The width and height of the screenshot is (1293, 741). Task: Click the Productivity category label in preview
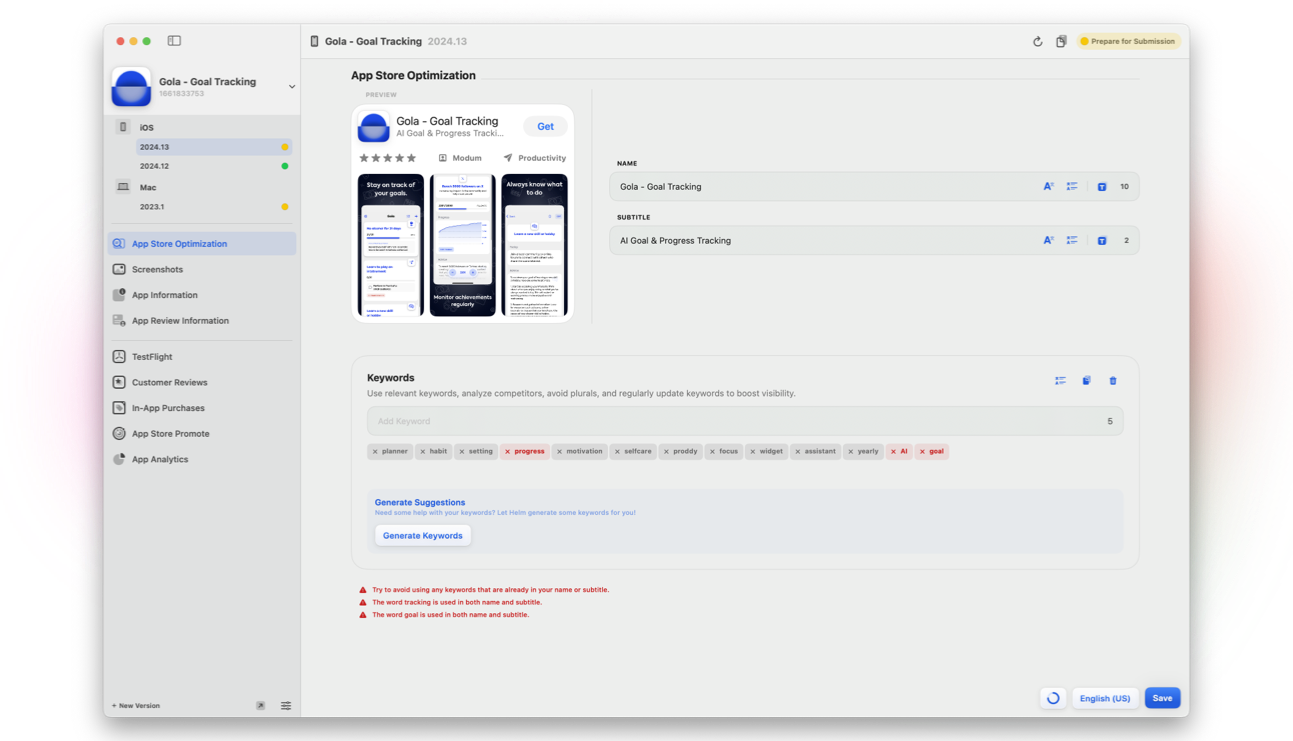tap(535, 158)
